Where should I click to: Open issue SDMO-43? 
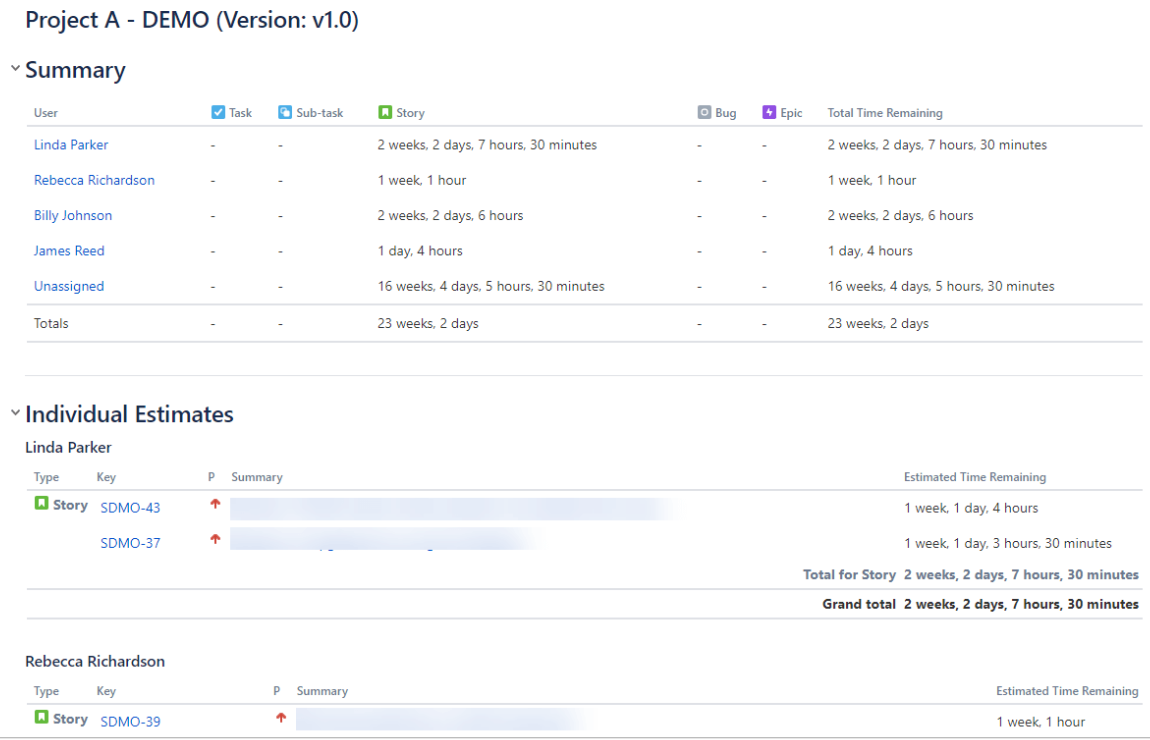coord(129,507)
